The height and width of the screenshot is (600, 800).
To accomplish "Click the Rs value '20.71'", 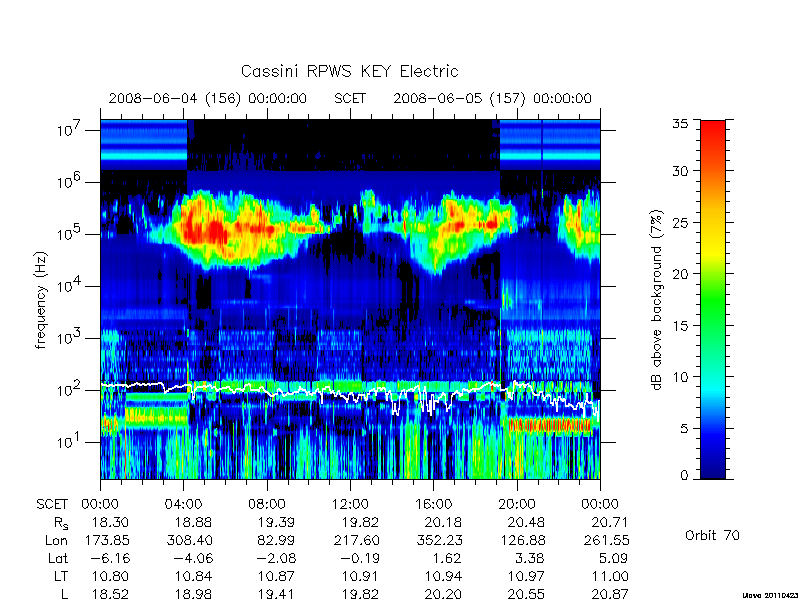I will (x=609, y=522).
